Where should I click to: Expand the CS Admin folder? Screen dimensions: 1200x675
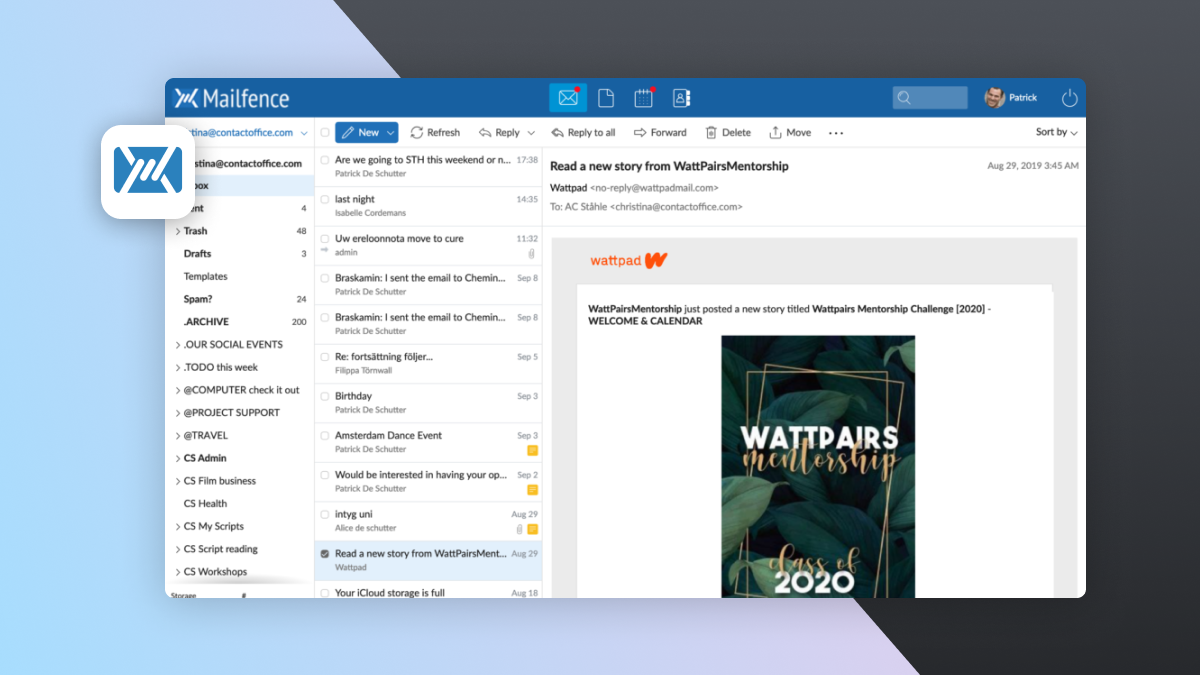(x=178, y=458)
